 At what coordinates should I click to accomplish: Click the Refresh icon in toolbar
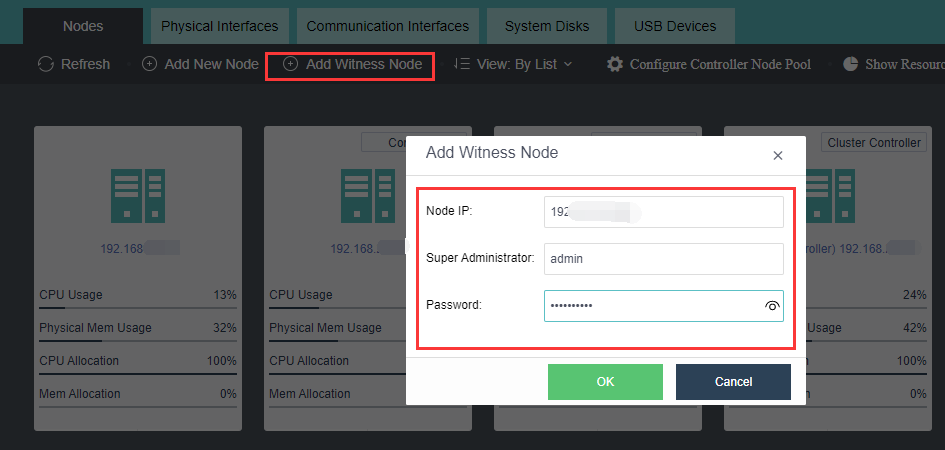[45, 64]
